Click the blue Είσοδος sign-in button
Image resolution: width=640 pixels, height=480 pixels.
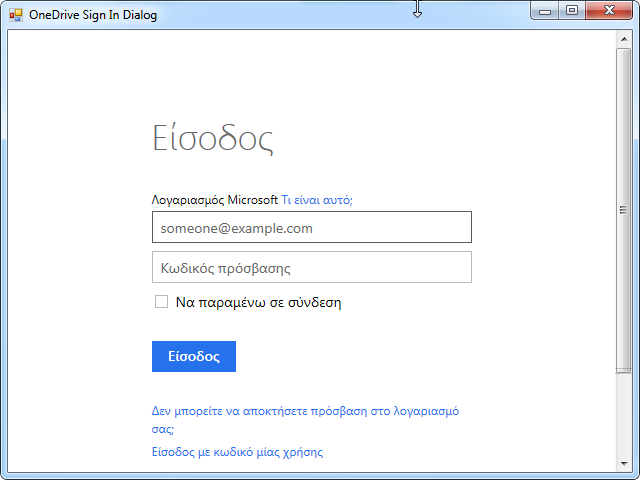(x=194, y=356)
